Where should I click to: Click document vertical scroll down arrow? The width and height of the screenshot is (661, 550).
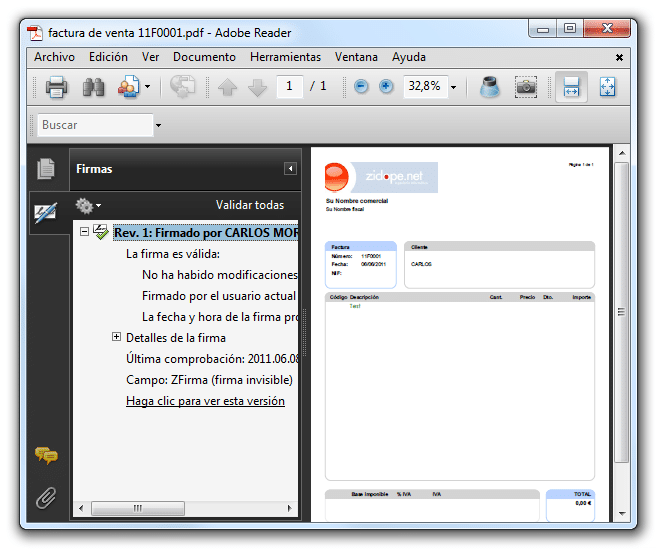coord(622,513)
